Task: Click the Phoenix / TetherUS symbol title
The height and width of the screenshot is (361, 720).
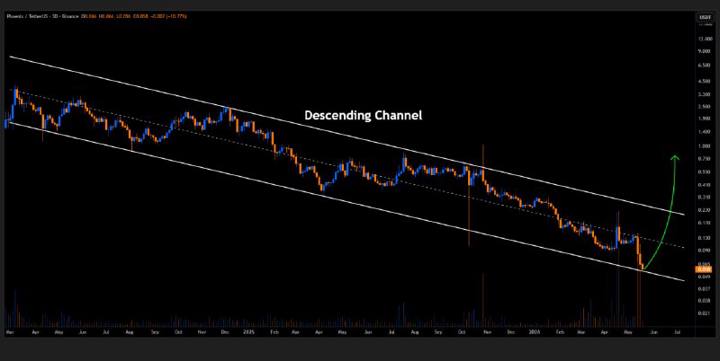Action: coord(24,16)
